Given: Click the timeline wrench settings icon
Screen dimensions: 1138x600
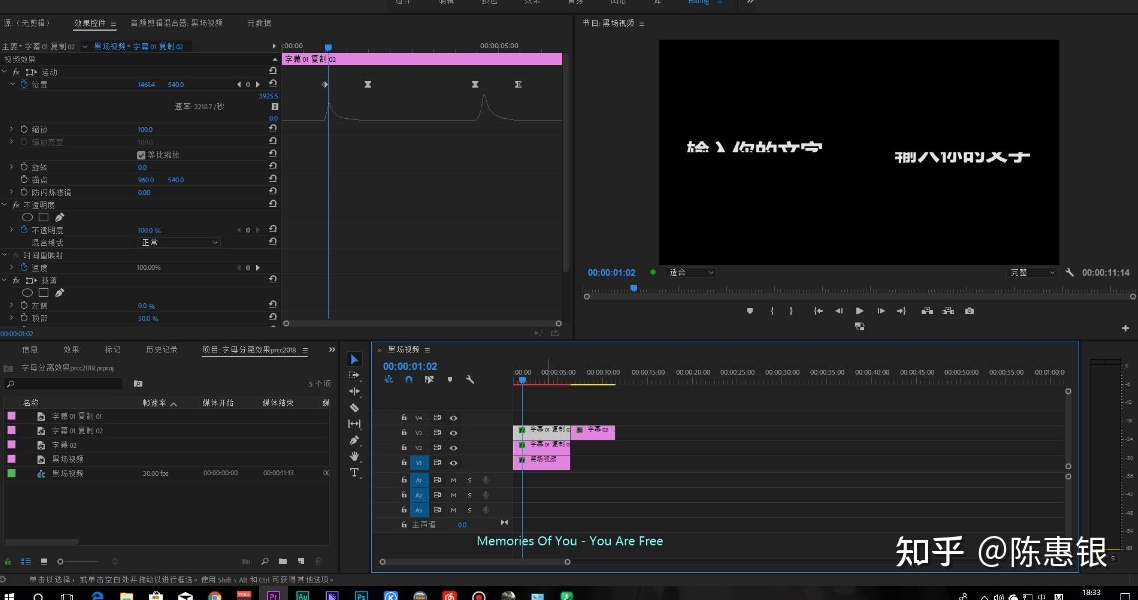Looking at the screenshot, I should [470, 379].
